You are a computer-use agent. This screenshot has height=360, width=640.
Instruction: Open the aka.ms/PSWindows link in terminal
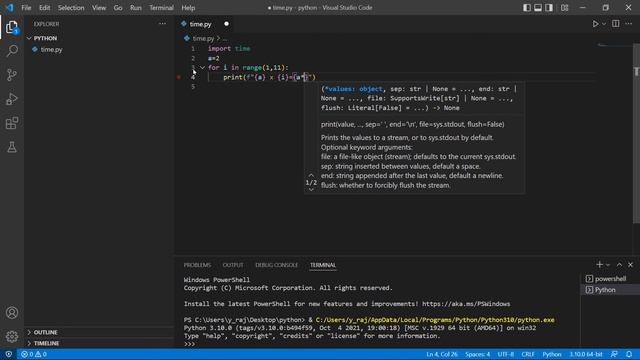pos(466,304)
